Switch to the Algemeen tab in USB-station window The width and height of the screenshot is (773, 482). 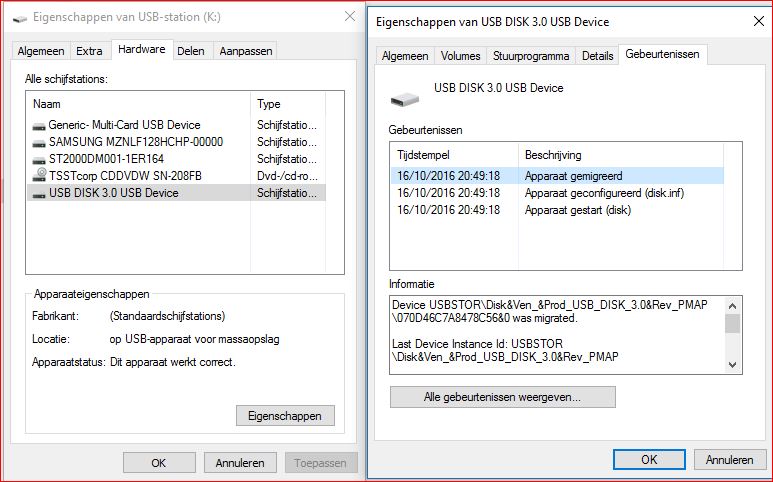(x=42, y=51)
